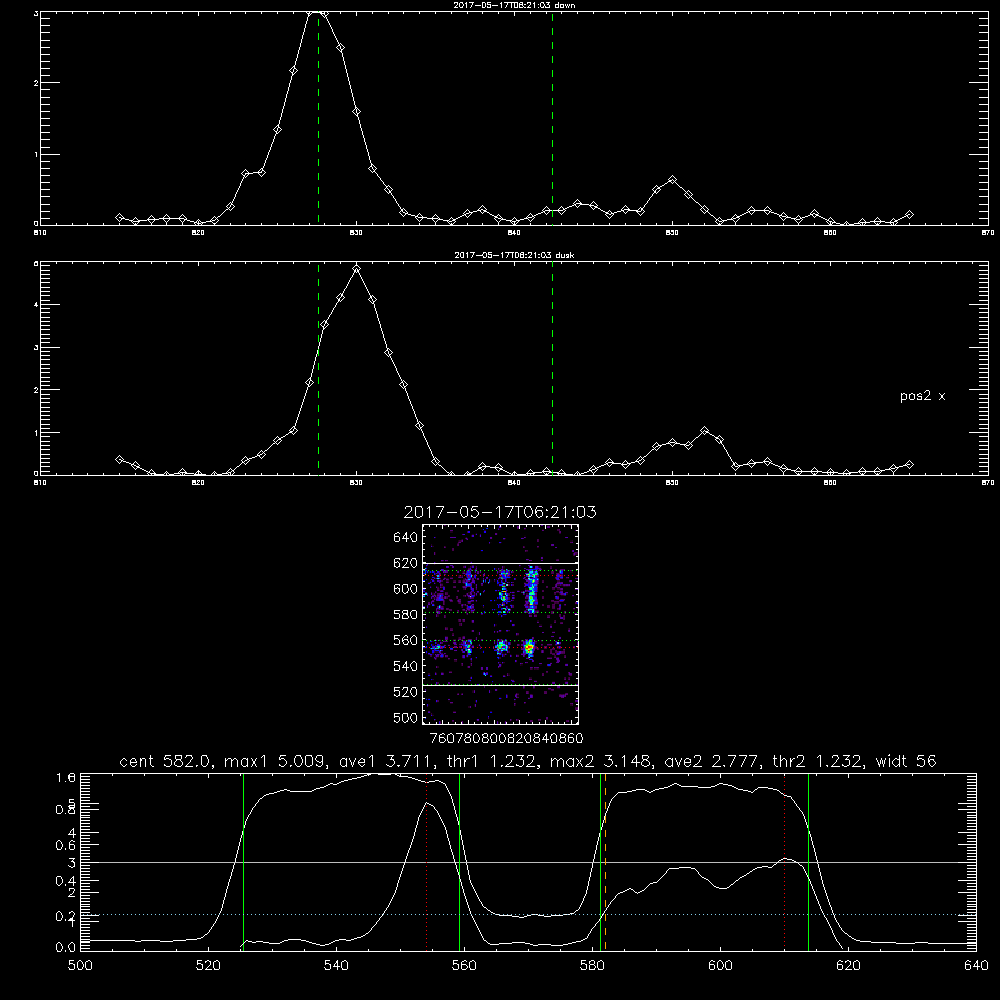Click 'thr2 1.232' in the statistics line

[x=817, y=761]
